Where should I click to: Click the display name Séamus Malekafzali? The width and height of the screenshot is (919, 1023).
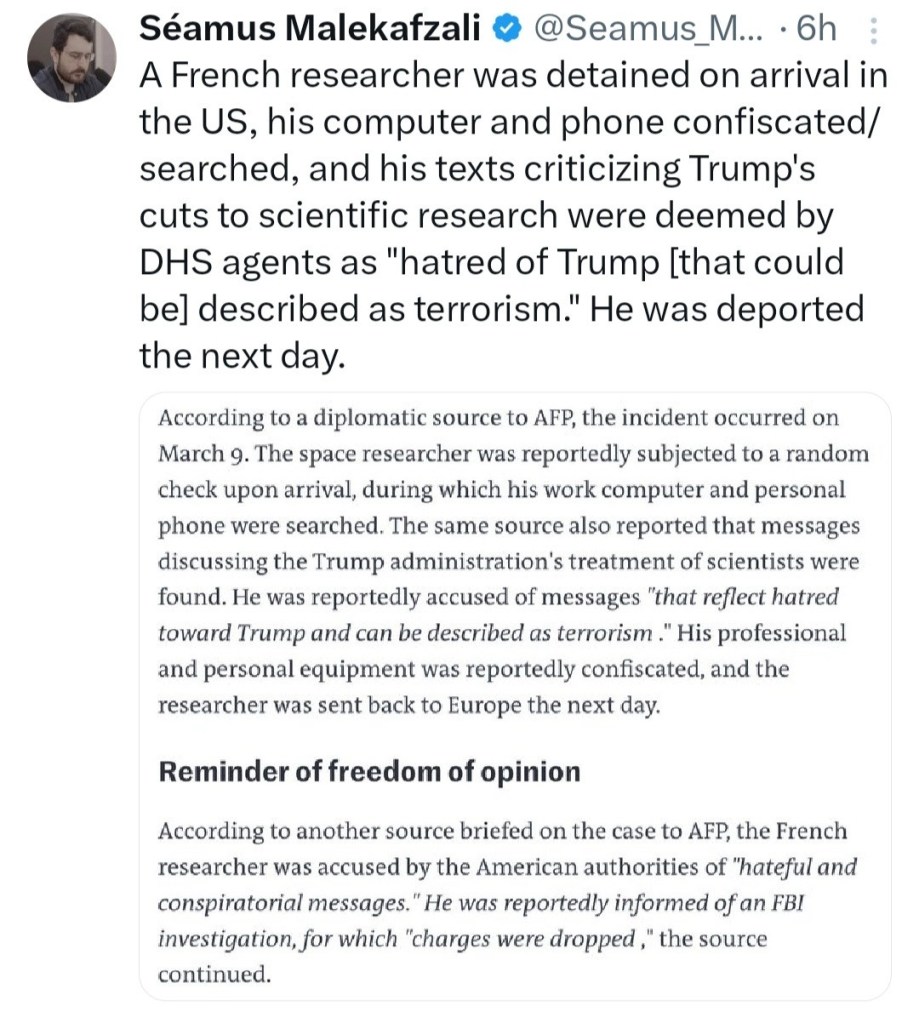pos(313,30)
